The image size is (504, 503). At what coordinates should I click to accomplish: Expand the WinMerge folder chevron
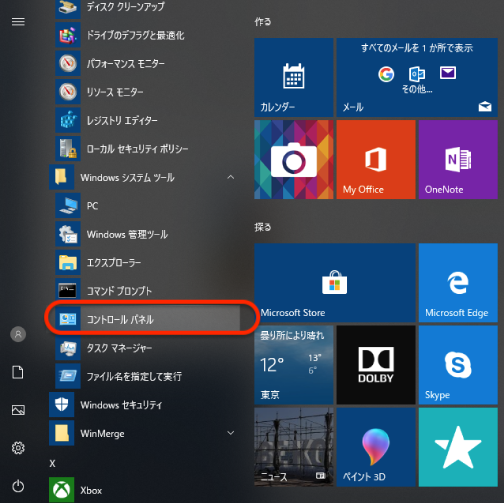tap(231, 433)
